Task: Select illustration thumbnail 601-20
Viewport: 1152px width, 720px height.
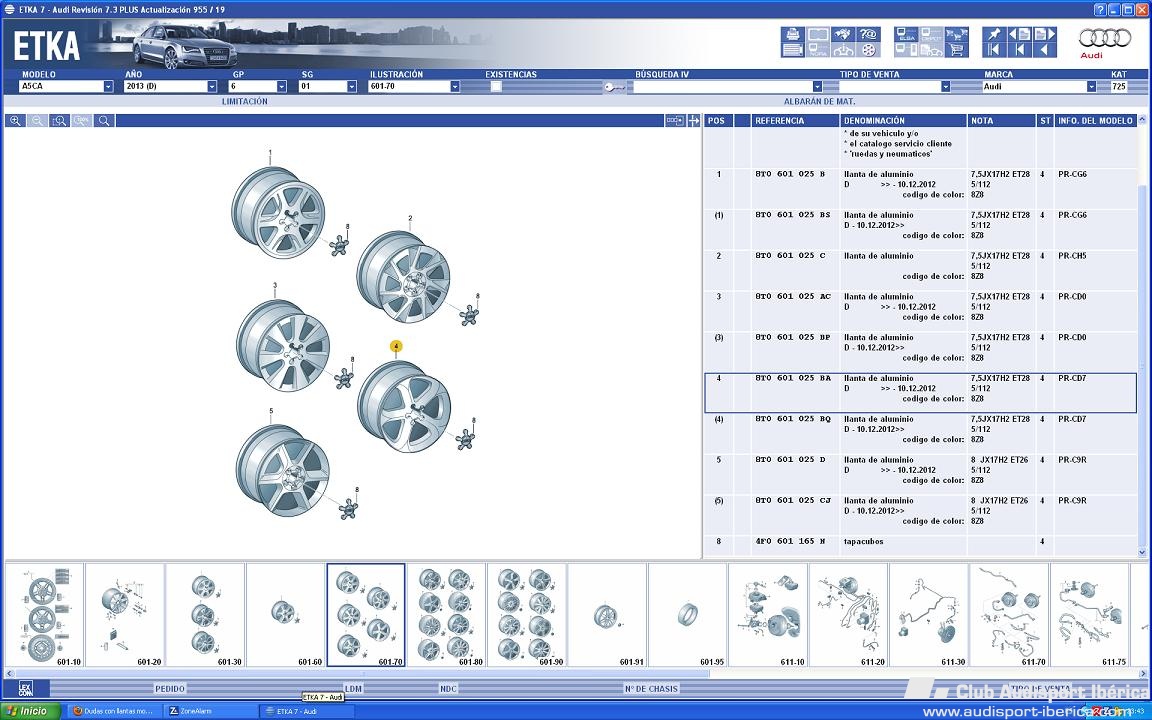Action: 124,615
